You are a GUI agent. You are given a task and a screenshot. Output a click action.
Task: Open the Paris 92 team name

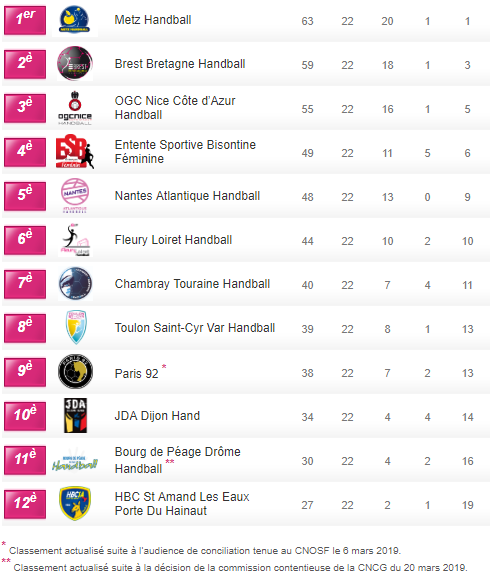click(x=136, y=373)
